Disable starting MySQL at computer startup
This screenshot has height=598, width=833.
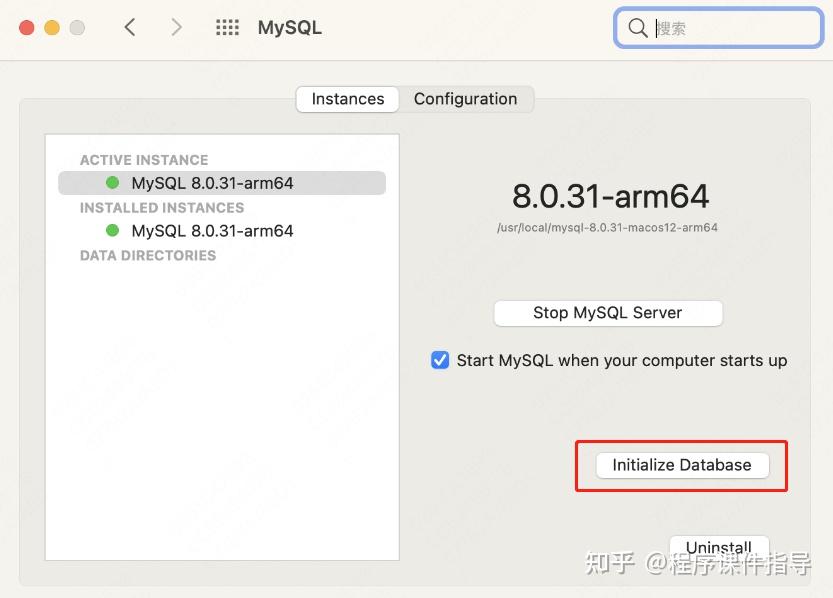[439, 360]
